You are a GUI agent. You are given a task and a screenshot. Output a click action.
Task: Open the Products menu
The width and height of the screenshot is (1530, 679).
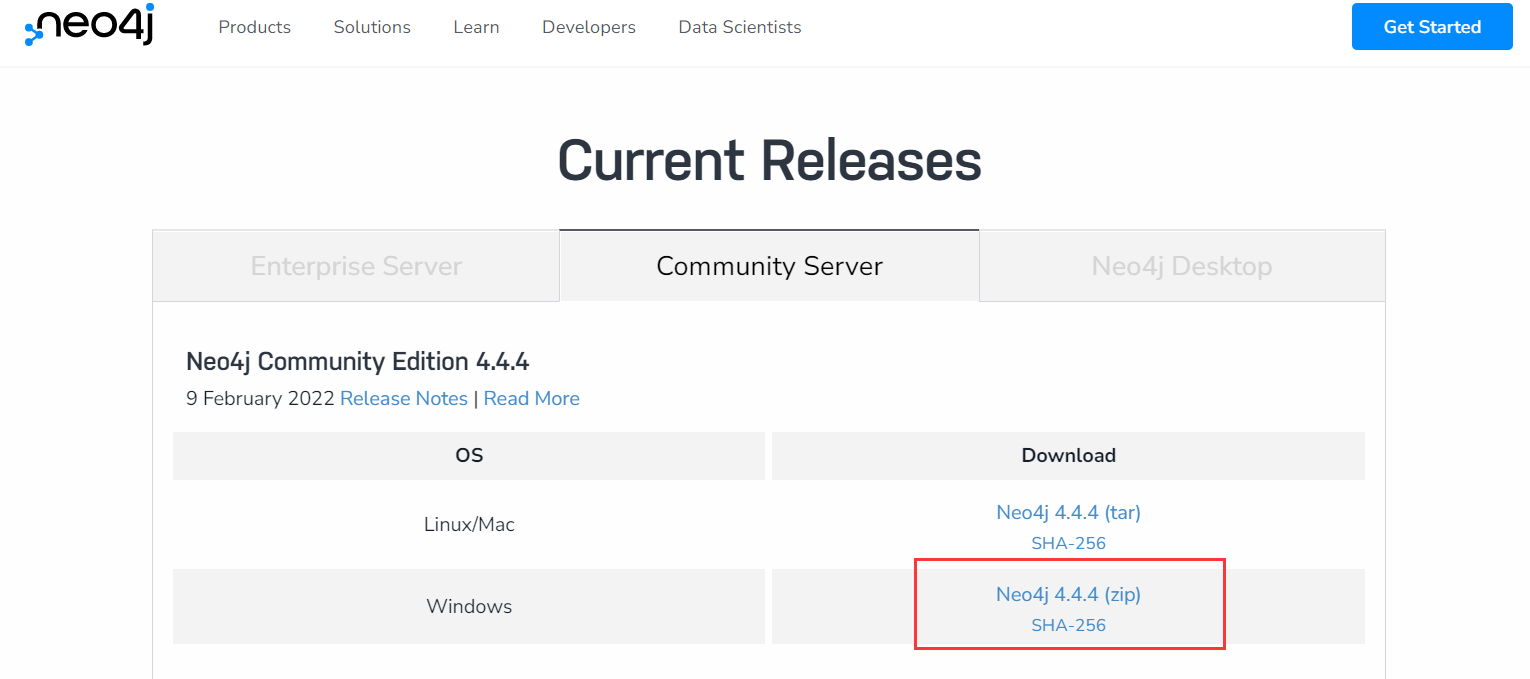coord(254,27)
